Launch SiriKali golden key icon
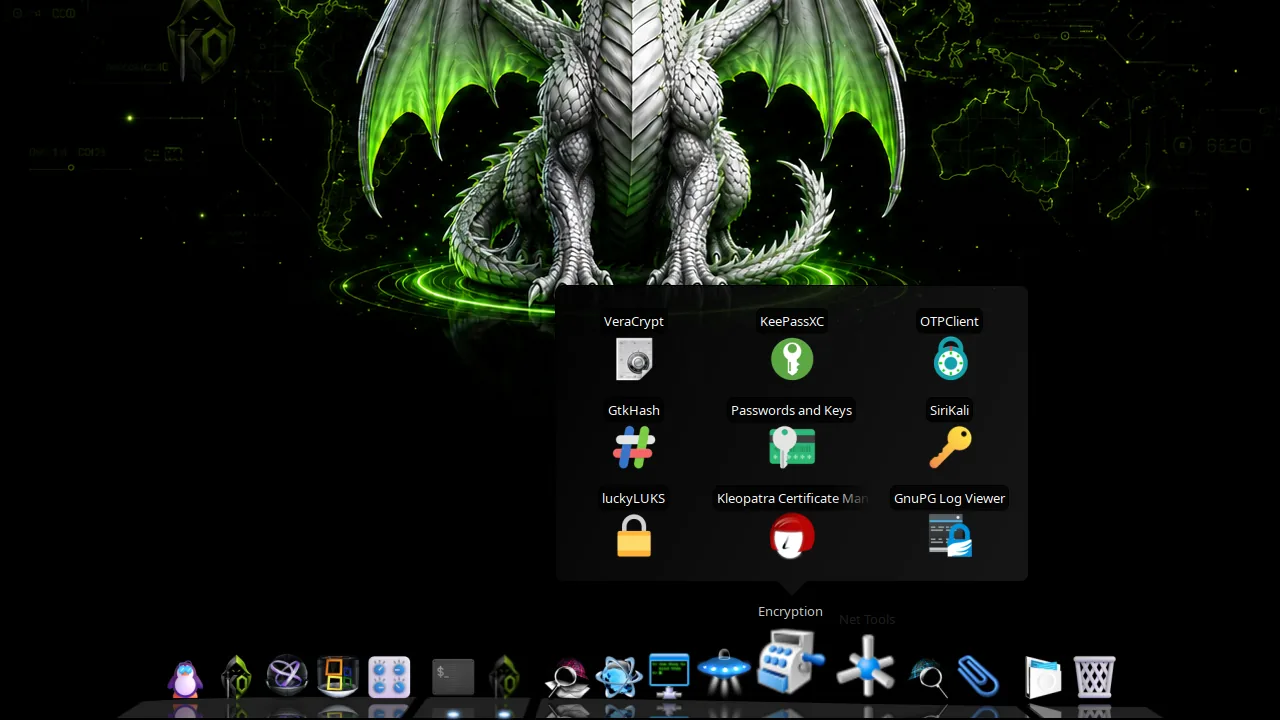This screenshot has width=1280, height=720. coord(950,448)
